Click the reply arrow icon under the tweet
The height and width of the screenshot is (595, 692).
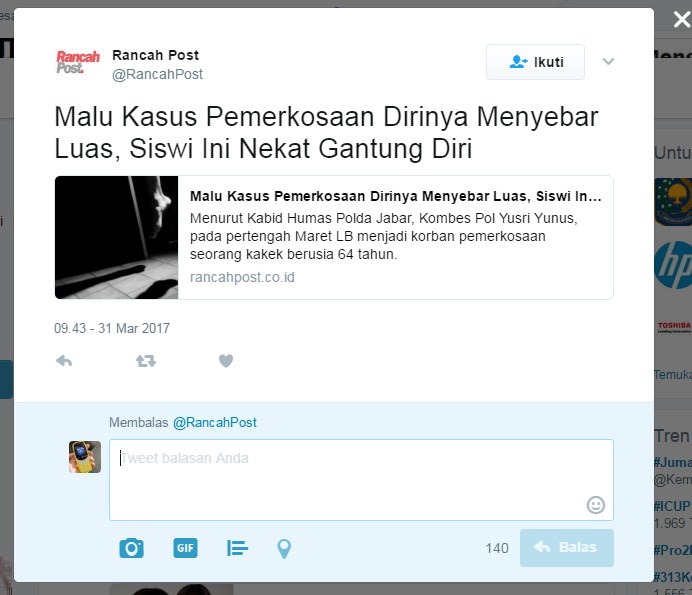click(64, 361)
